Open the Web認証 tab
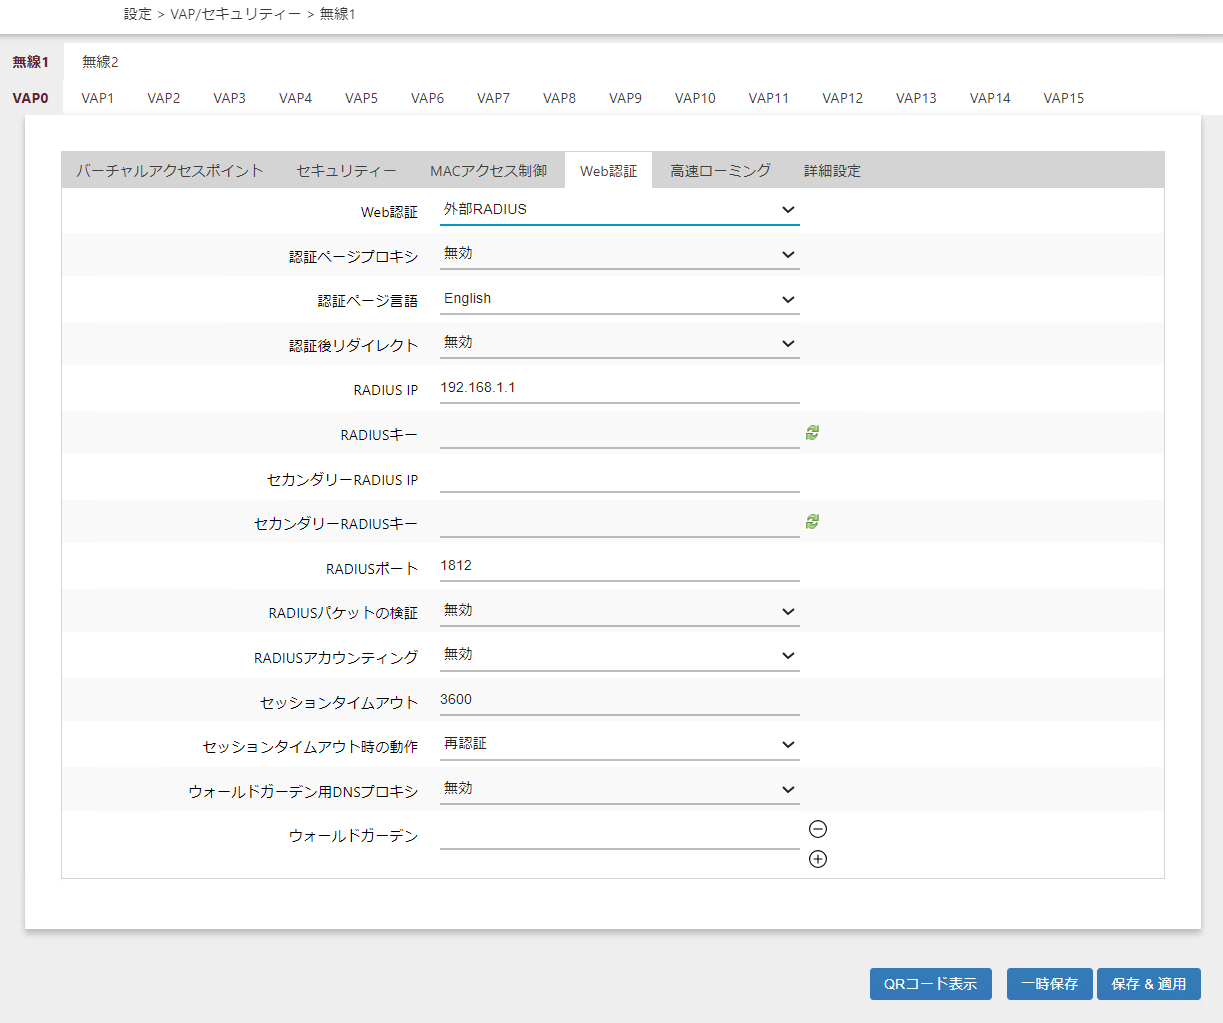 (x=609, y=171)
